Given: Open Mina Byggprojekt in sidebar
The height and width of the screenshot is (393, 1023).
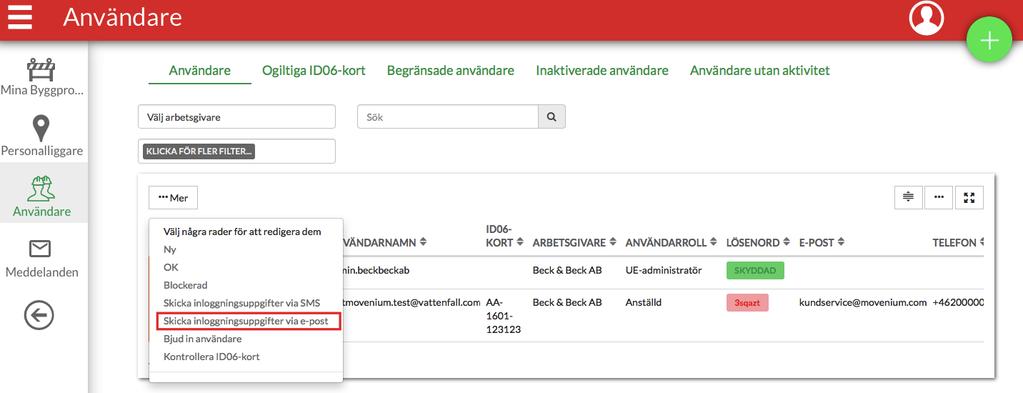Looking at the screenshot, I should click(x=41, y=76).
